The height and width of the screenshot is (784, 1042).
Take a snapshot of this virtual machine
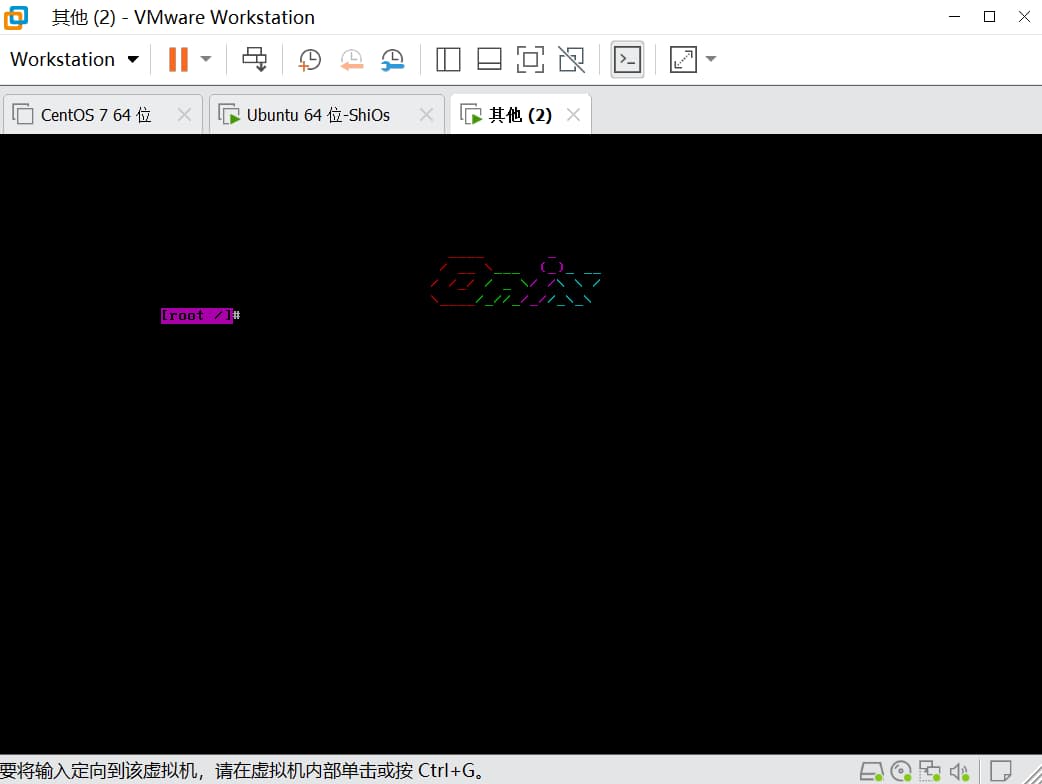click(x=309, y=59)
